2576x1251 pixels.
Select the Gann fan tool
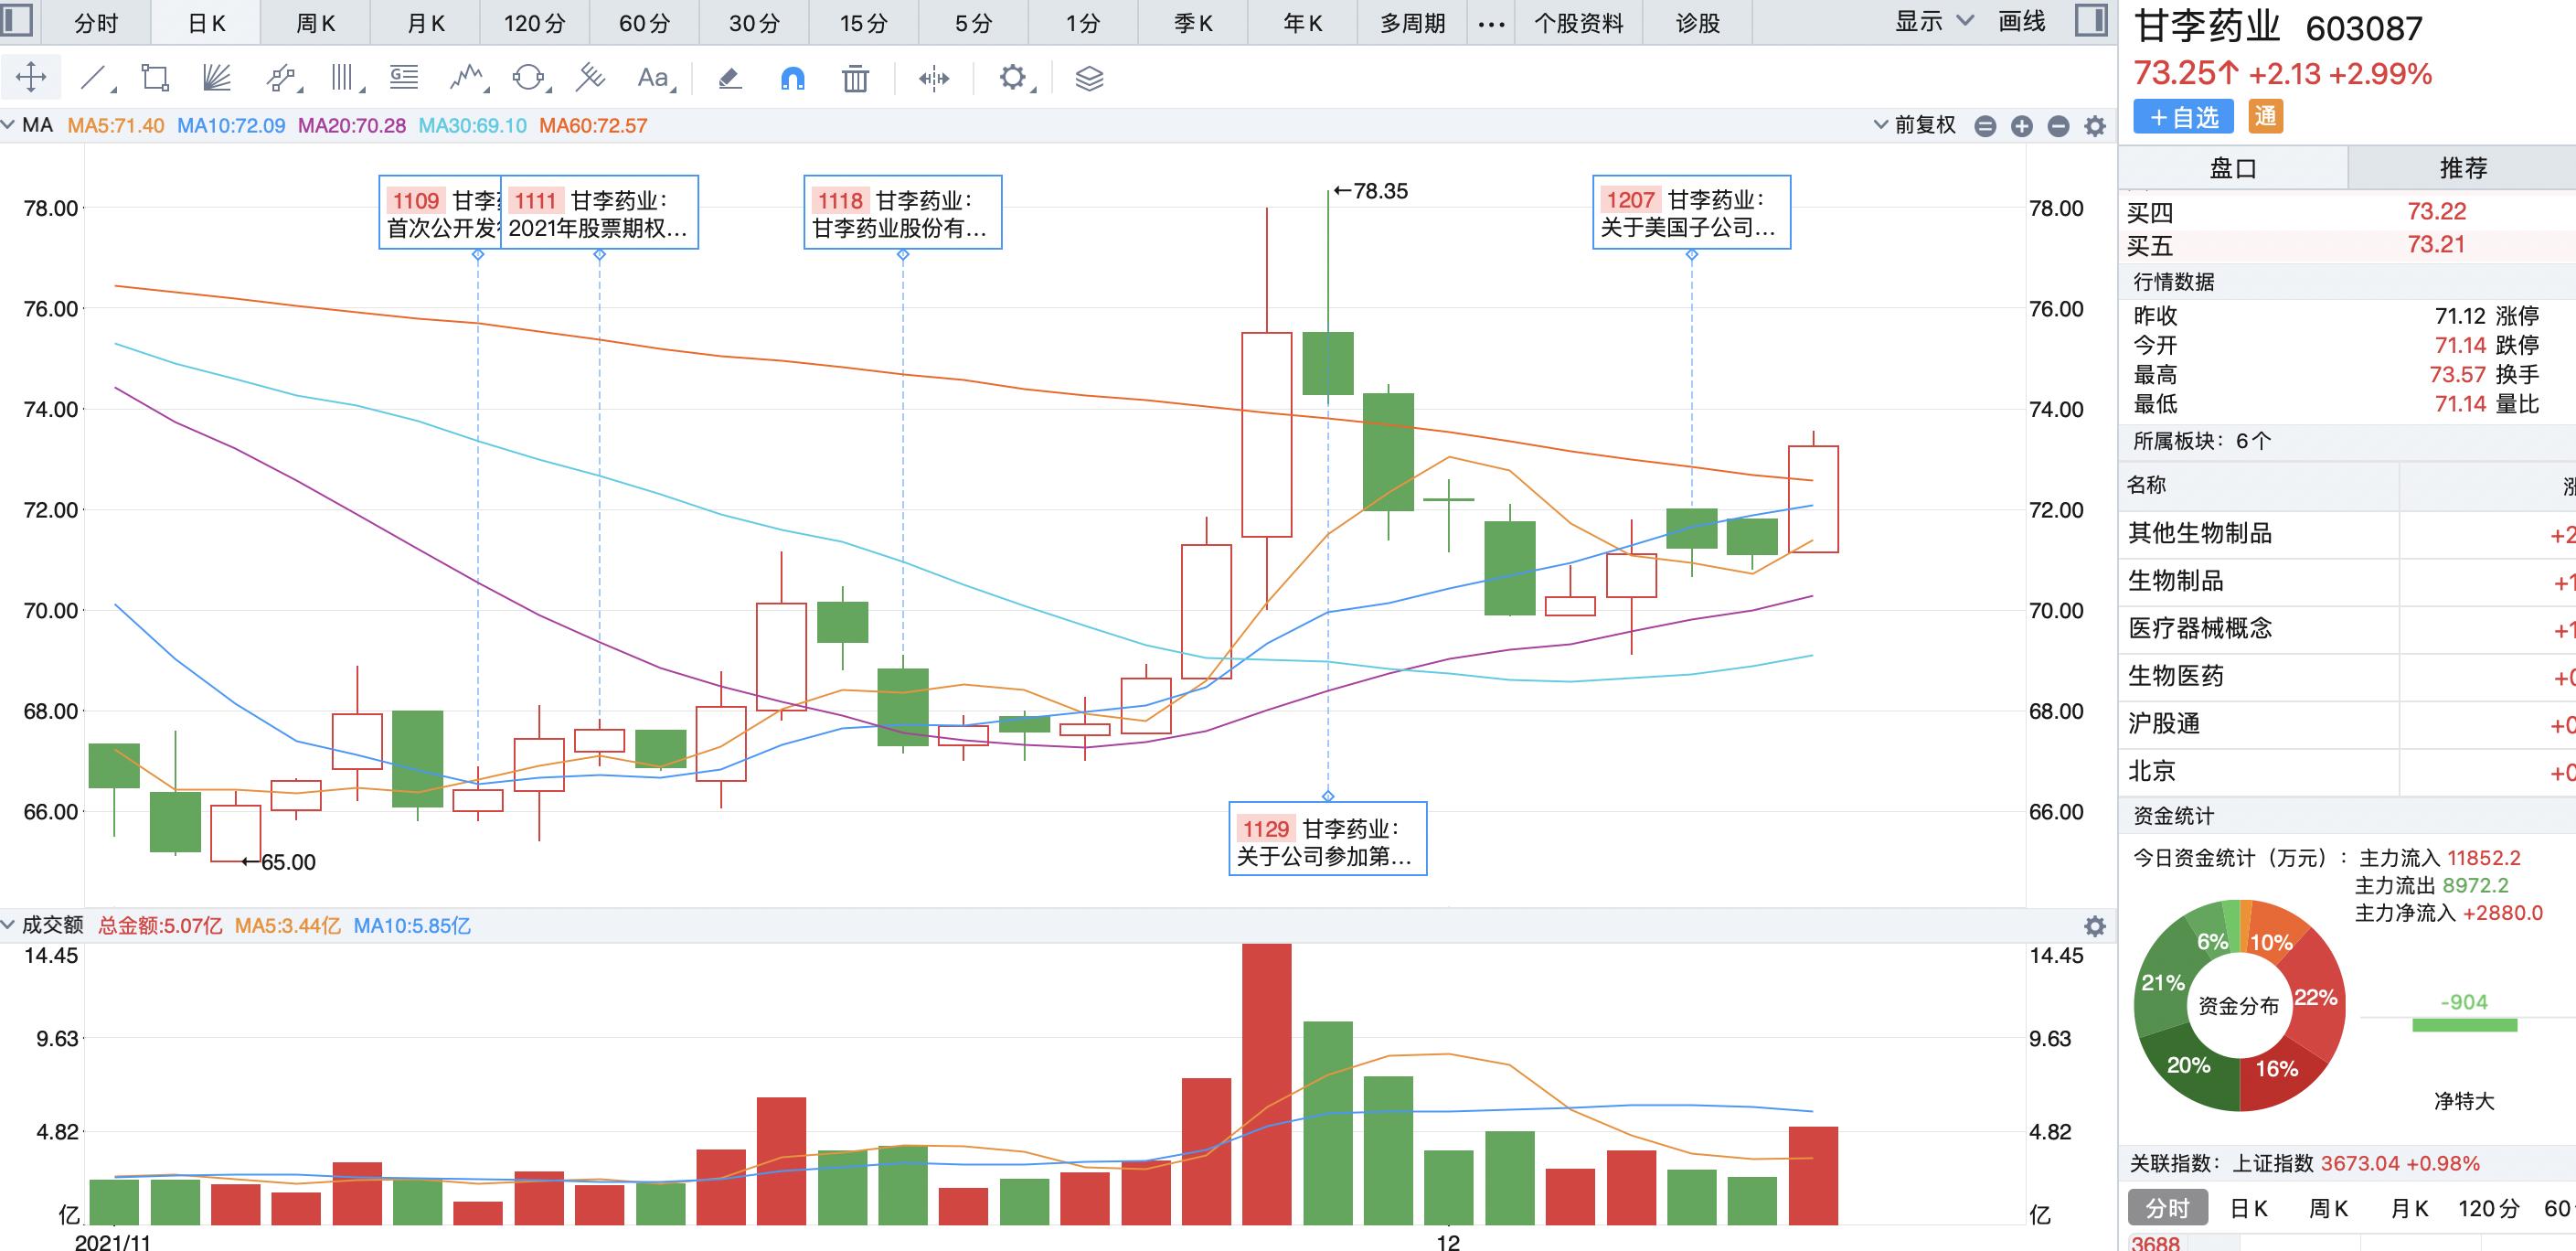(216, 78)
